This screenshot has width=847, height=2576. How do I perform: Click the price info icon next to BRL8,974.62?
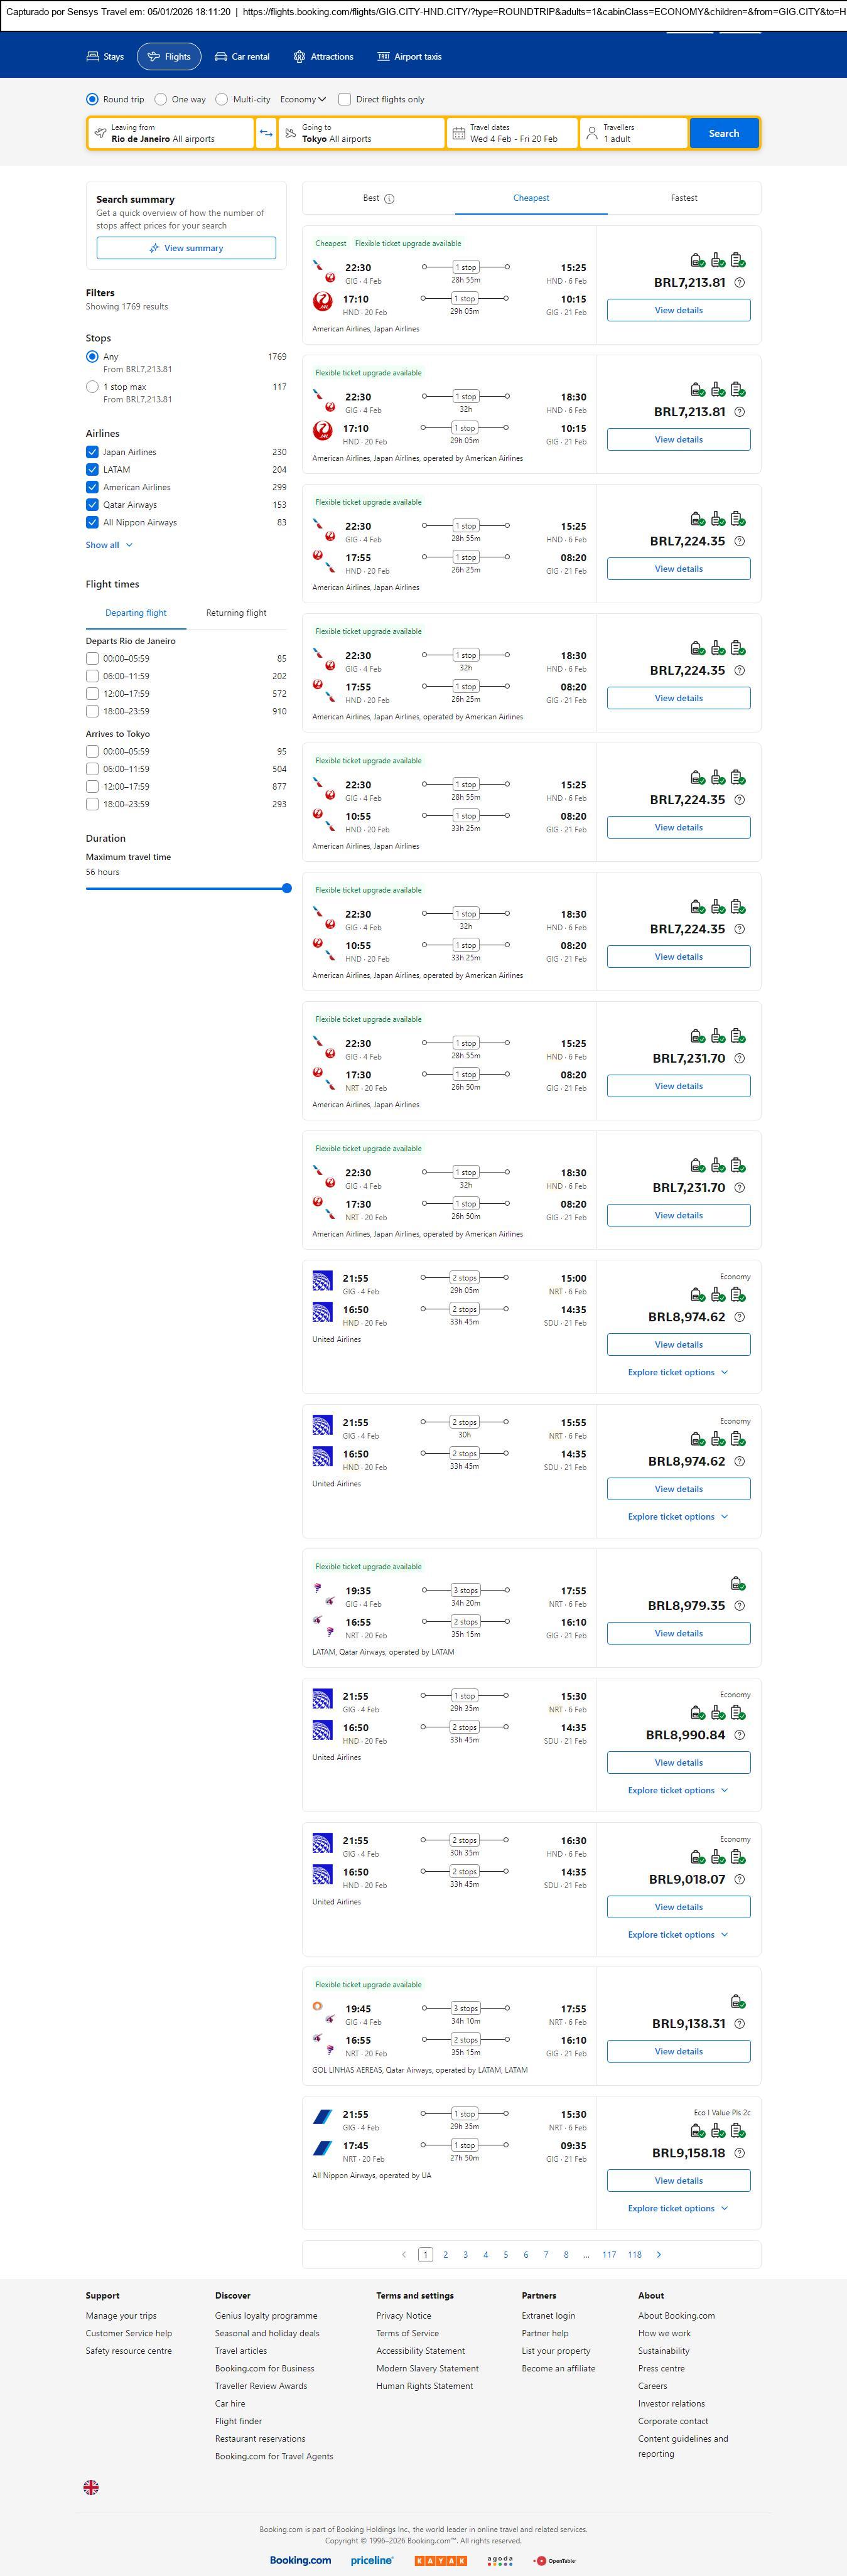[x=740, y=1316]
